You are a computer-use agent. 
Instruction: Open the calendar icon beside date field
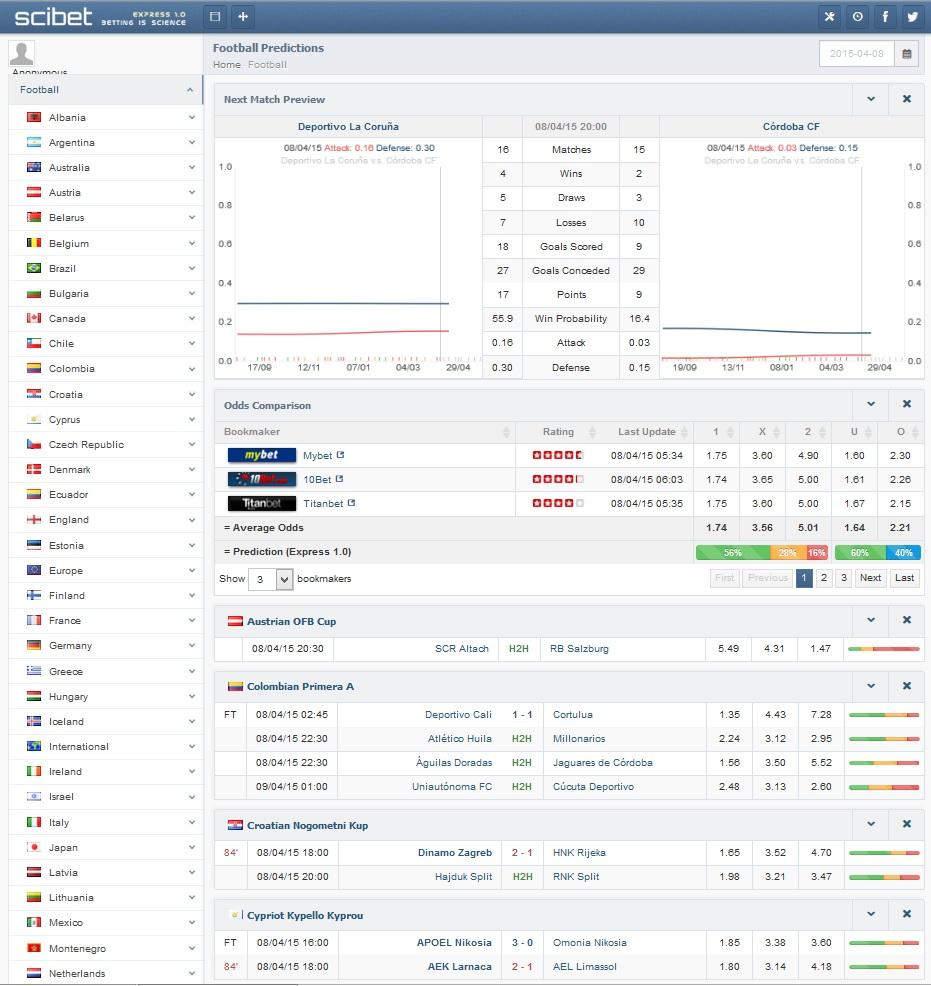tap(906, 53)
